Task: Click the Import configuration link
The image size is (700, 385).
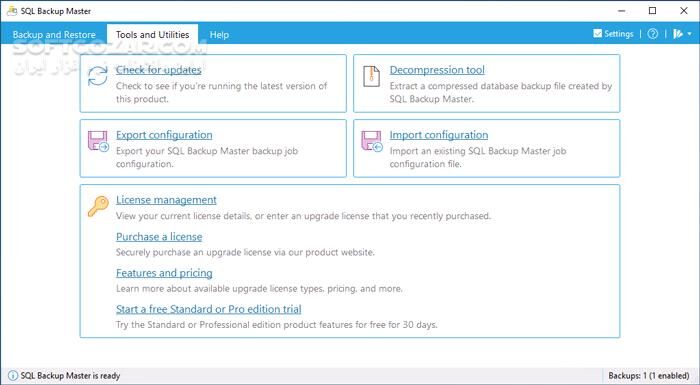Action: (439, 135)
